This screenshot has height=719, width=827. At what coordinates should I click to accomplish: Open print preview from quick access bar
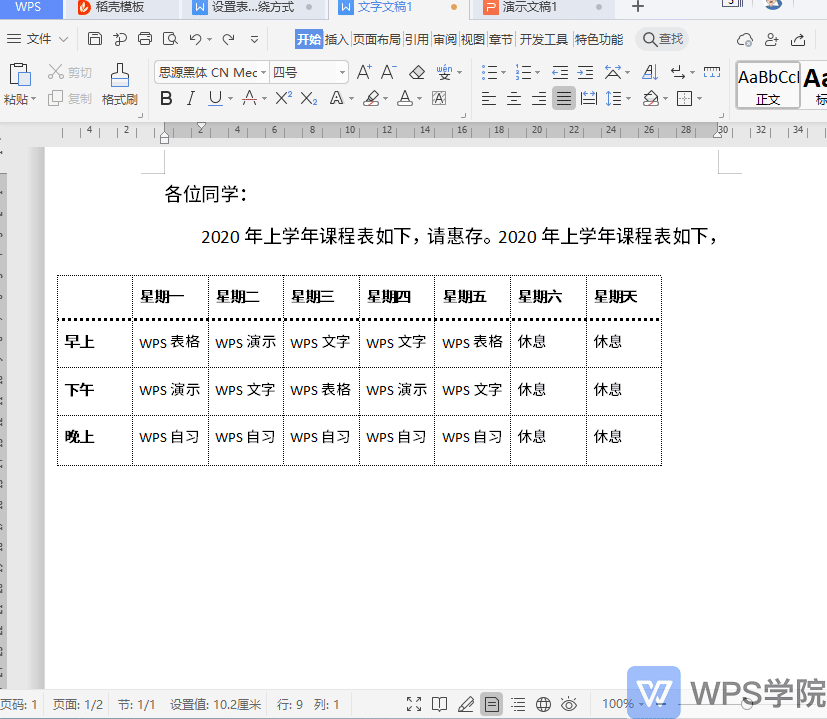click(170, 39)
